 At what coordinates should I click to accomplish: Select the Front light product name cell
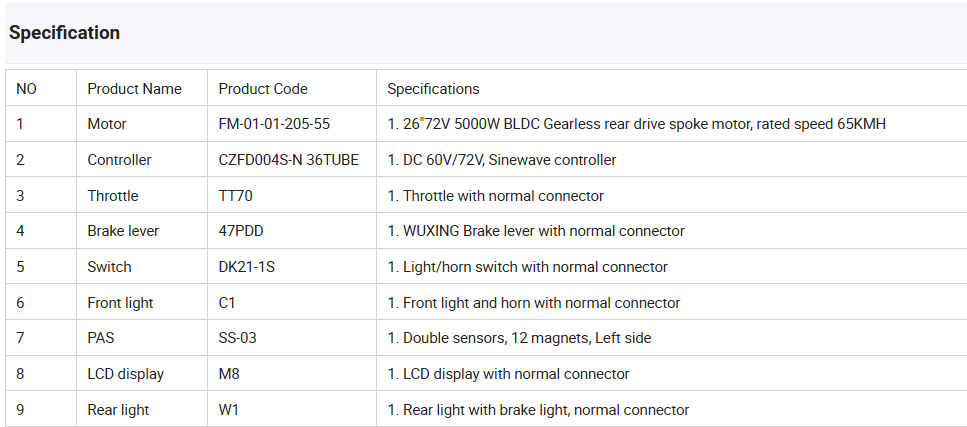120,303
